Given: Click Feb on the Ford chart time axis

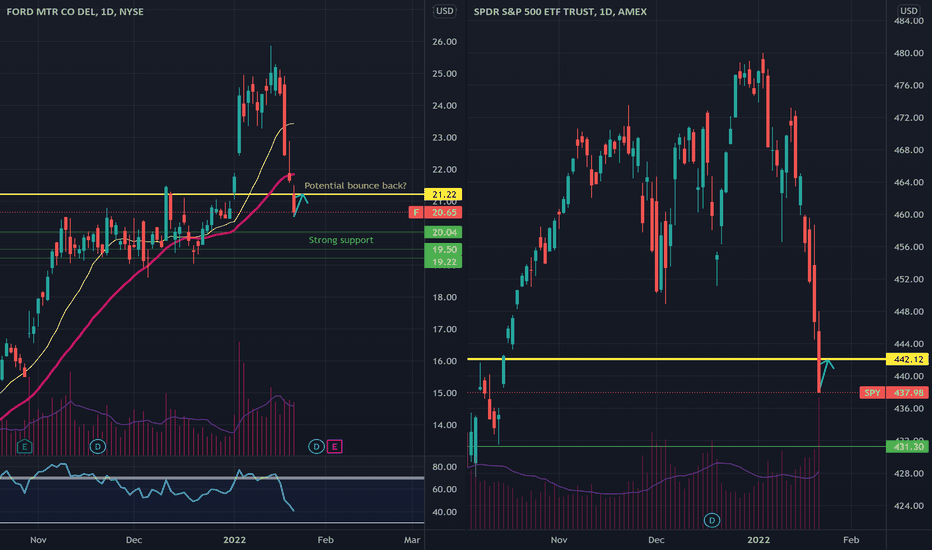Looking at the screenshot, I should (x=325, y=540).
